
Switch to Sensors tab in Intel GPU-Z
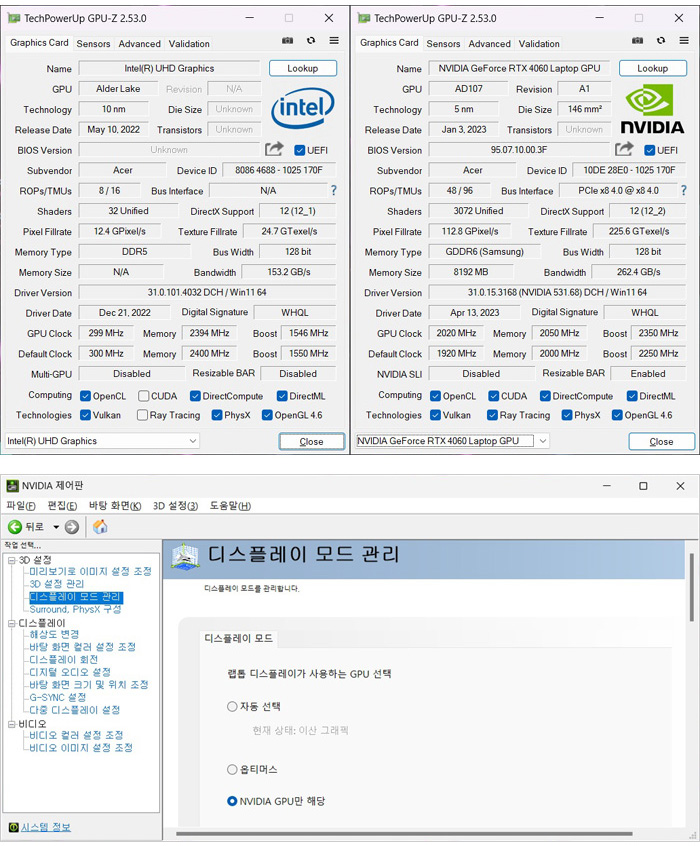[93, 44]
